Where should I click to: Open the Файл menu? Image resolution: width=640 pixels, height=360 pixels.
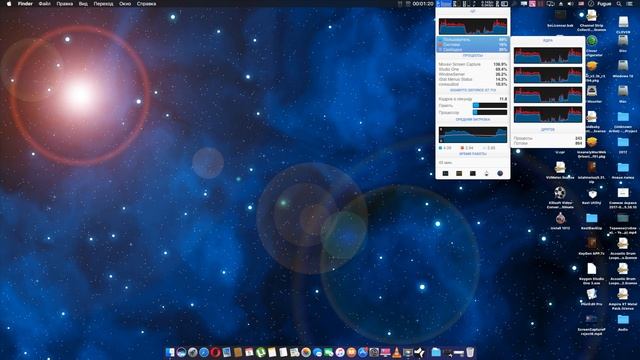tap(44, 4)
